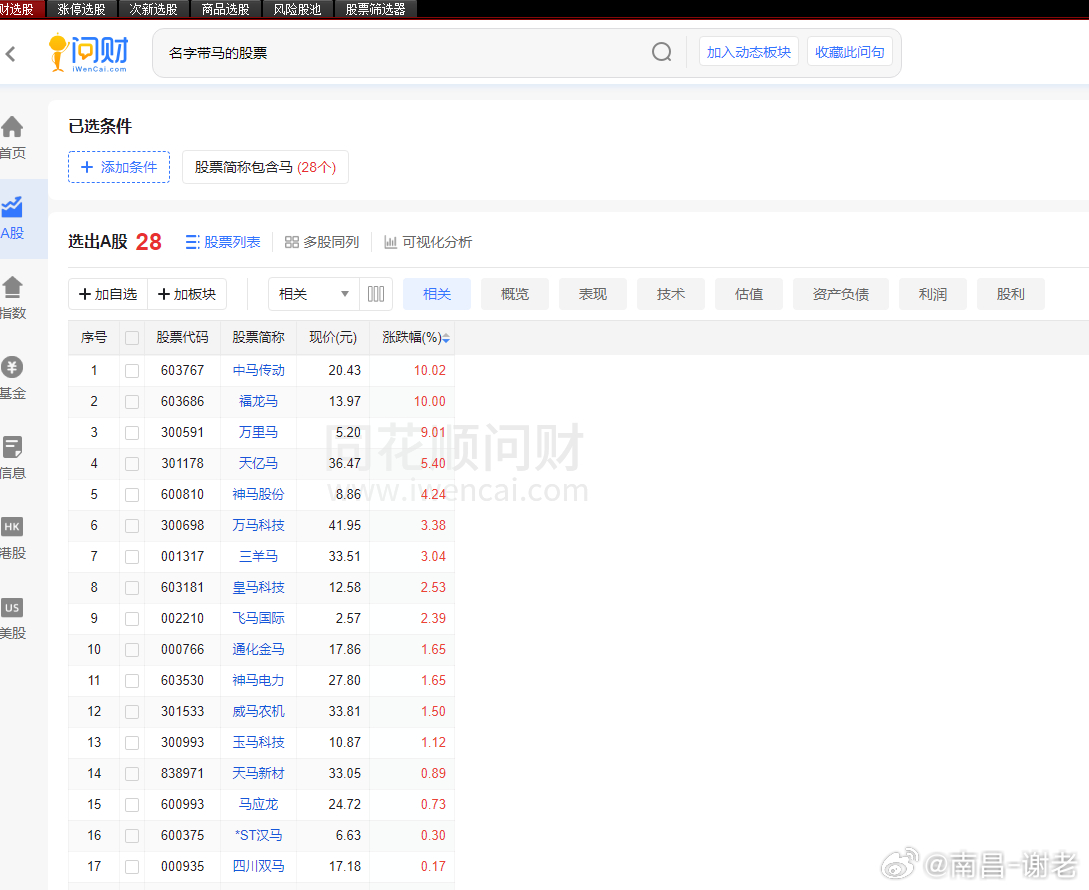
Task: Open the 股票筛选器 top tab
Action: click(376, 9)
